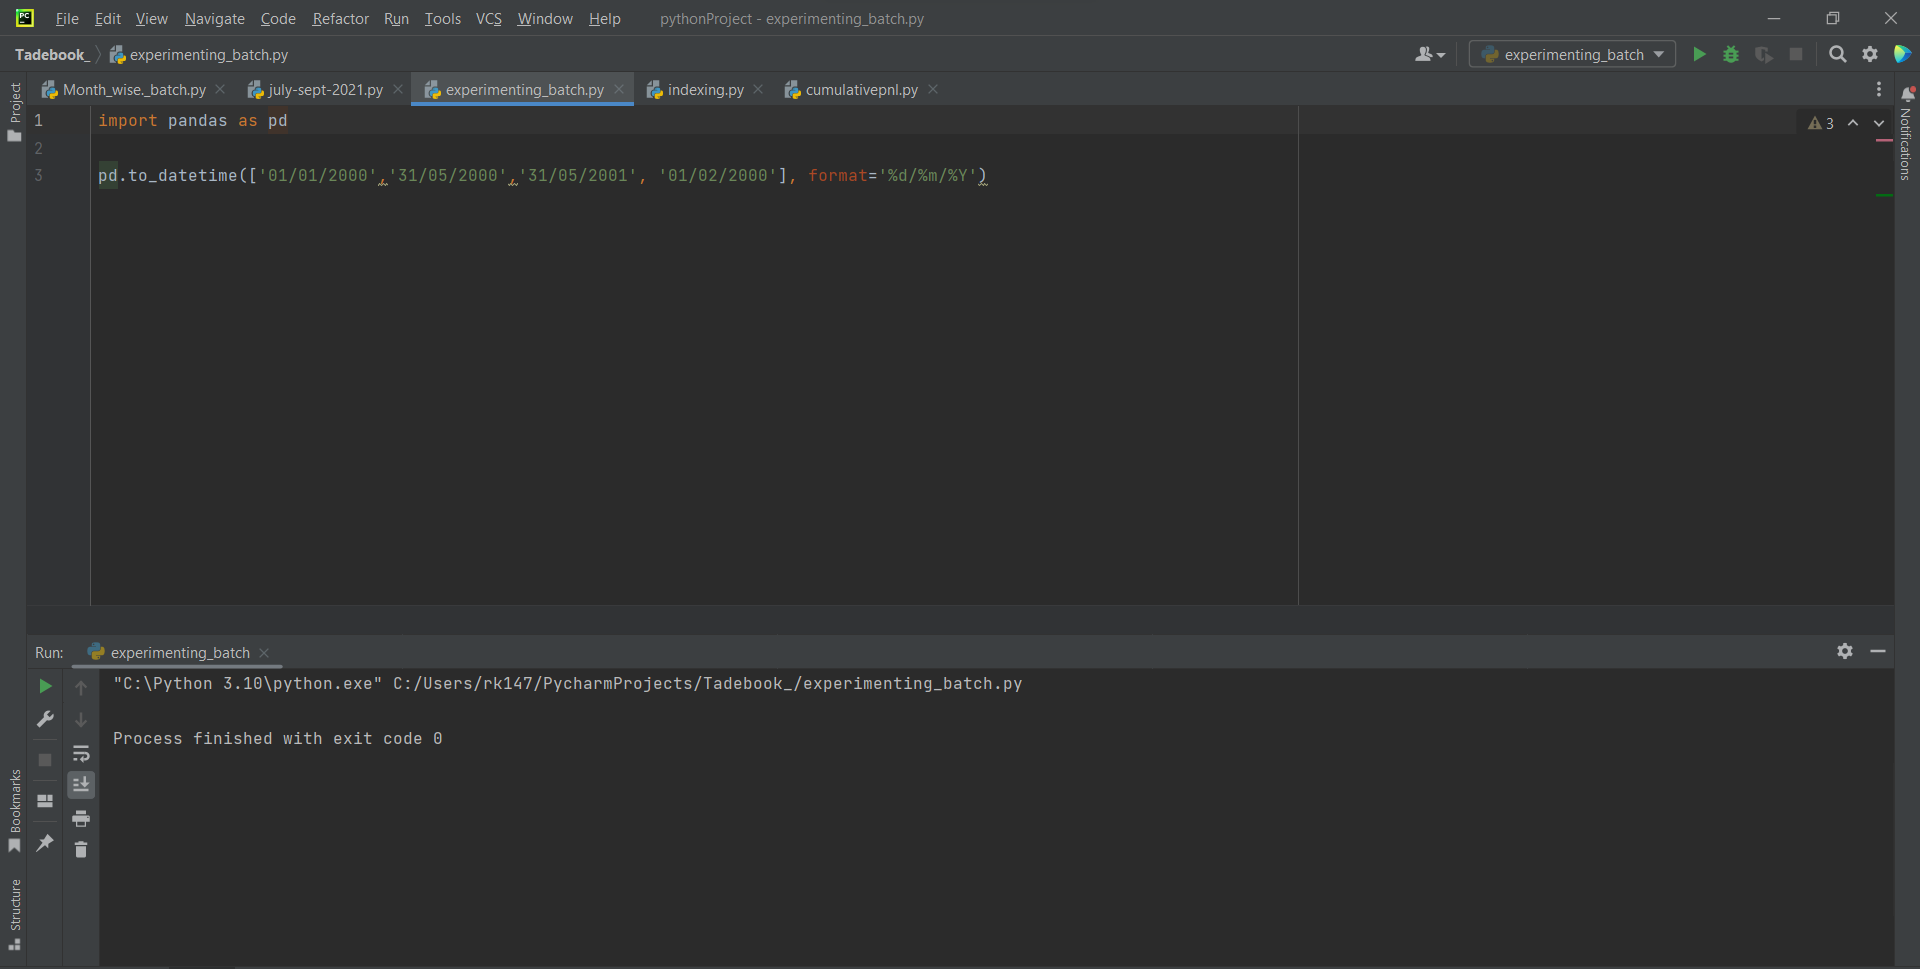
Task: Open JetBrains Toolbox icon at top right
Action: [x=1902, y=54]
